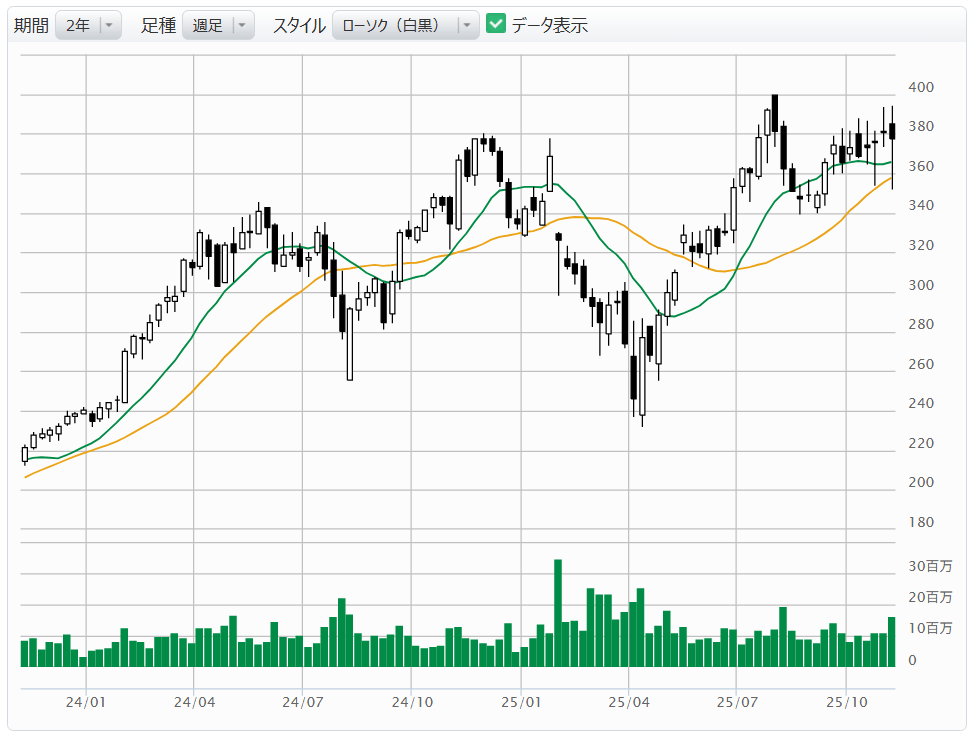Click the 300 price axis label
The width and height of the screenshot is (974, 737).
920,285
